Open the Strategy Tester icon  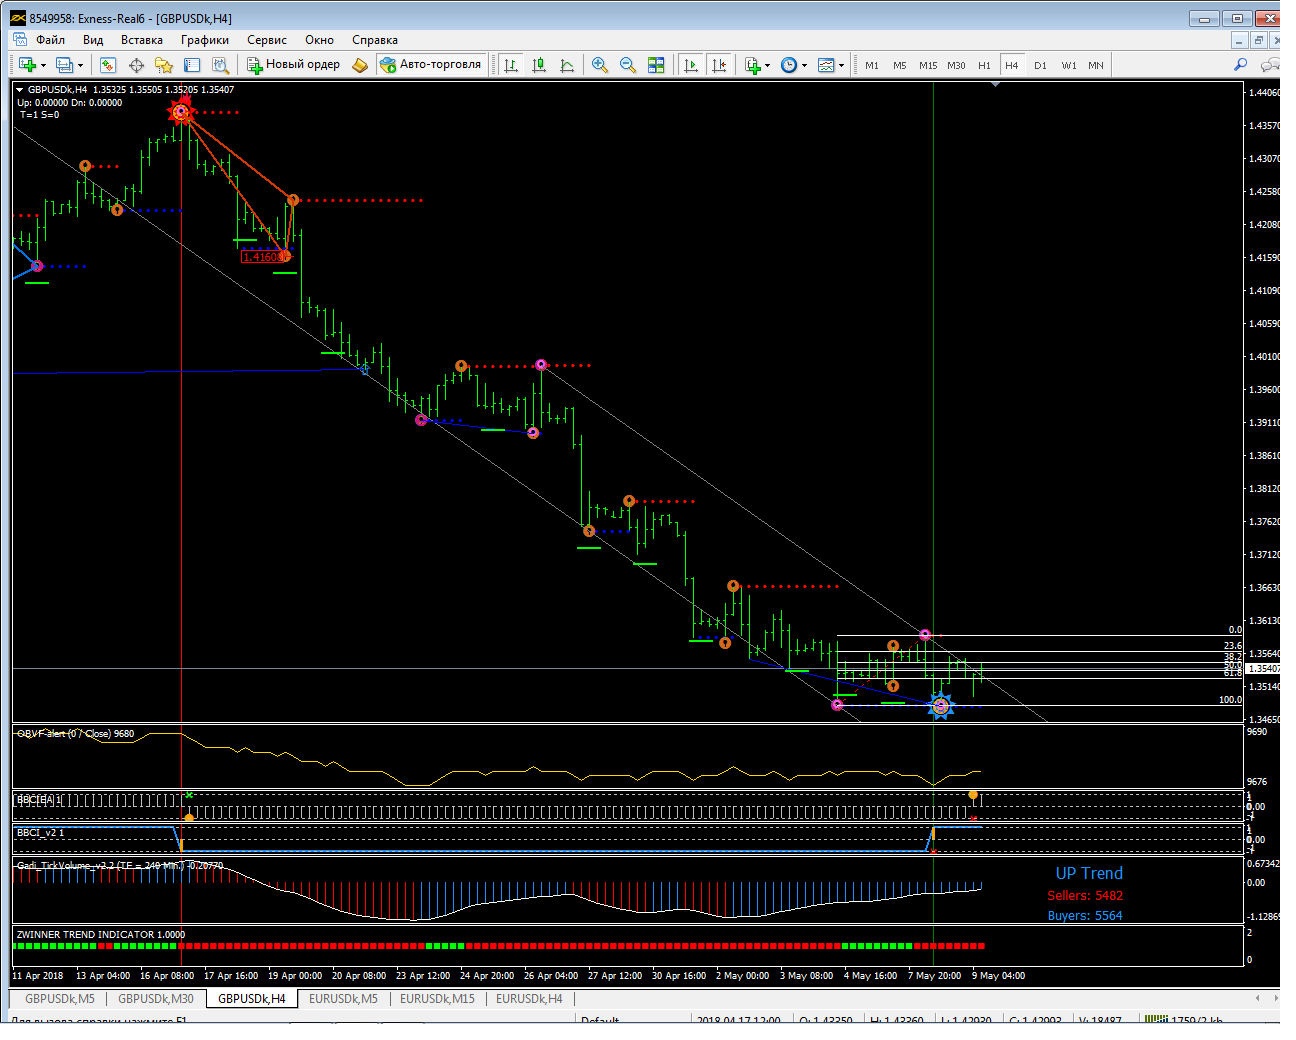click(x=220, y=65)
